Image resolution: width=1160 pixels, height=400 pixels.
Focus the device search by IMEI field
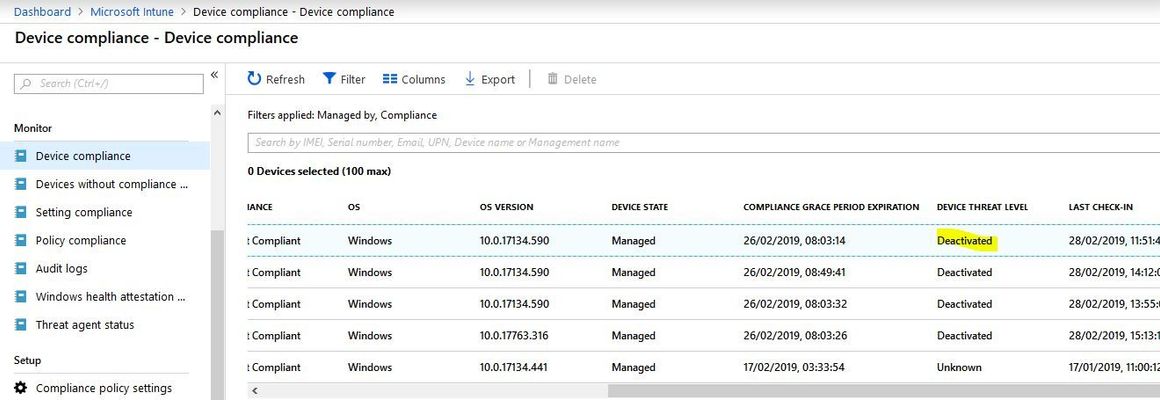704,142
